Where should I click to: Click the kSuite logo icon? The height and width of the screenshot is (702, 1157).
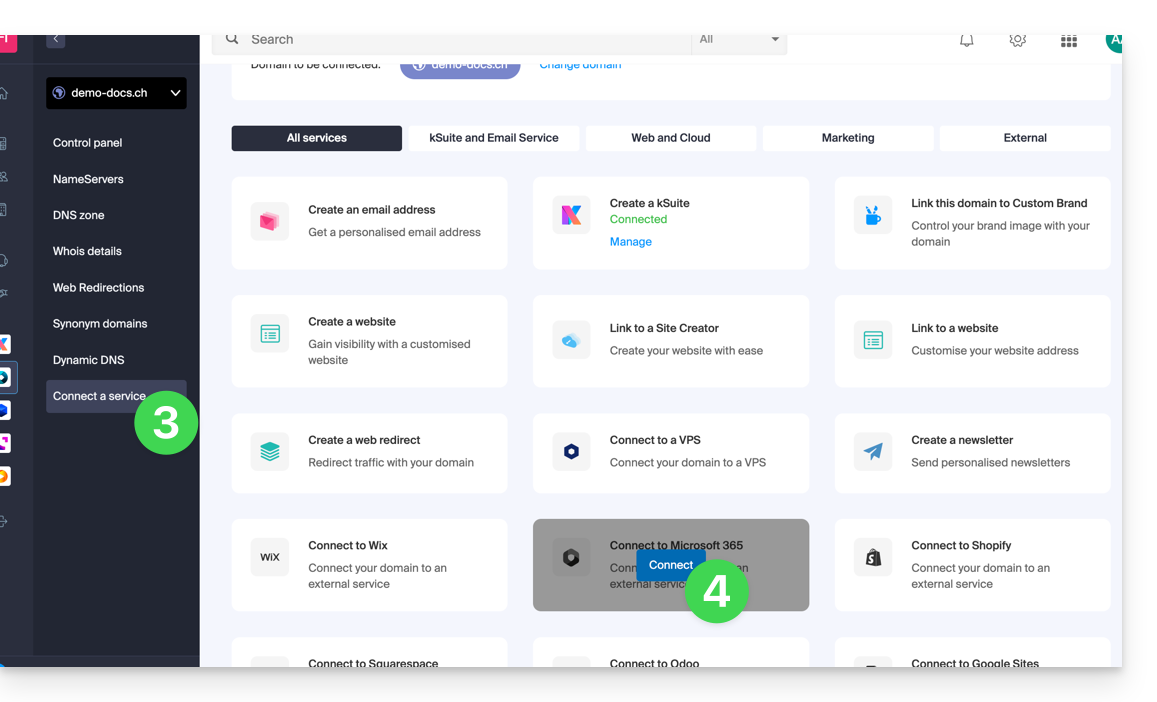[571, 215]
